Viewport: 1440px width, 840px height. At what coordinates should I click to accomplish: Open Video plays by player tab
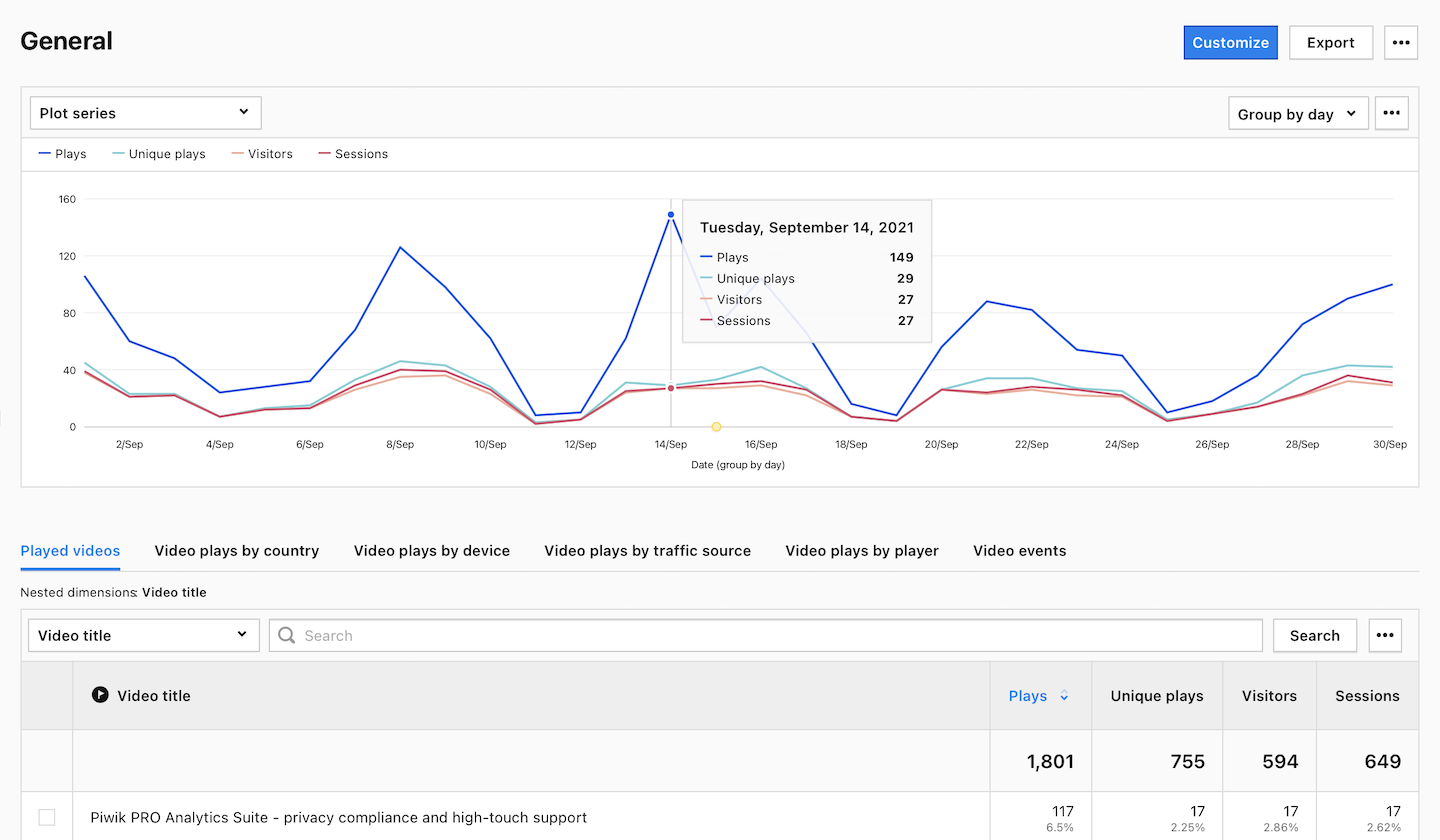[862, 551]
